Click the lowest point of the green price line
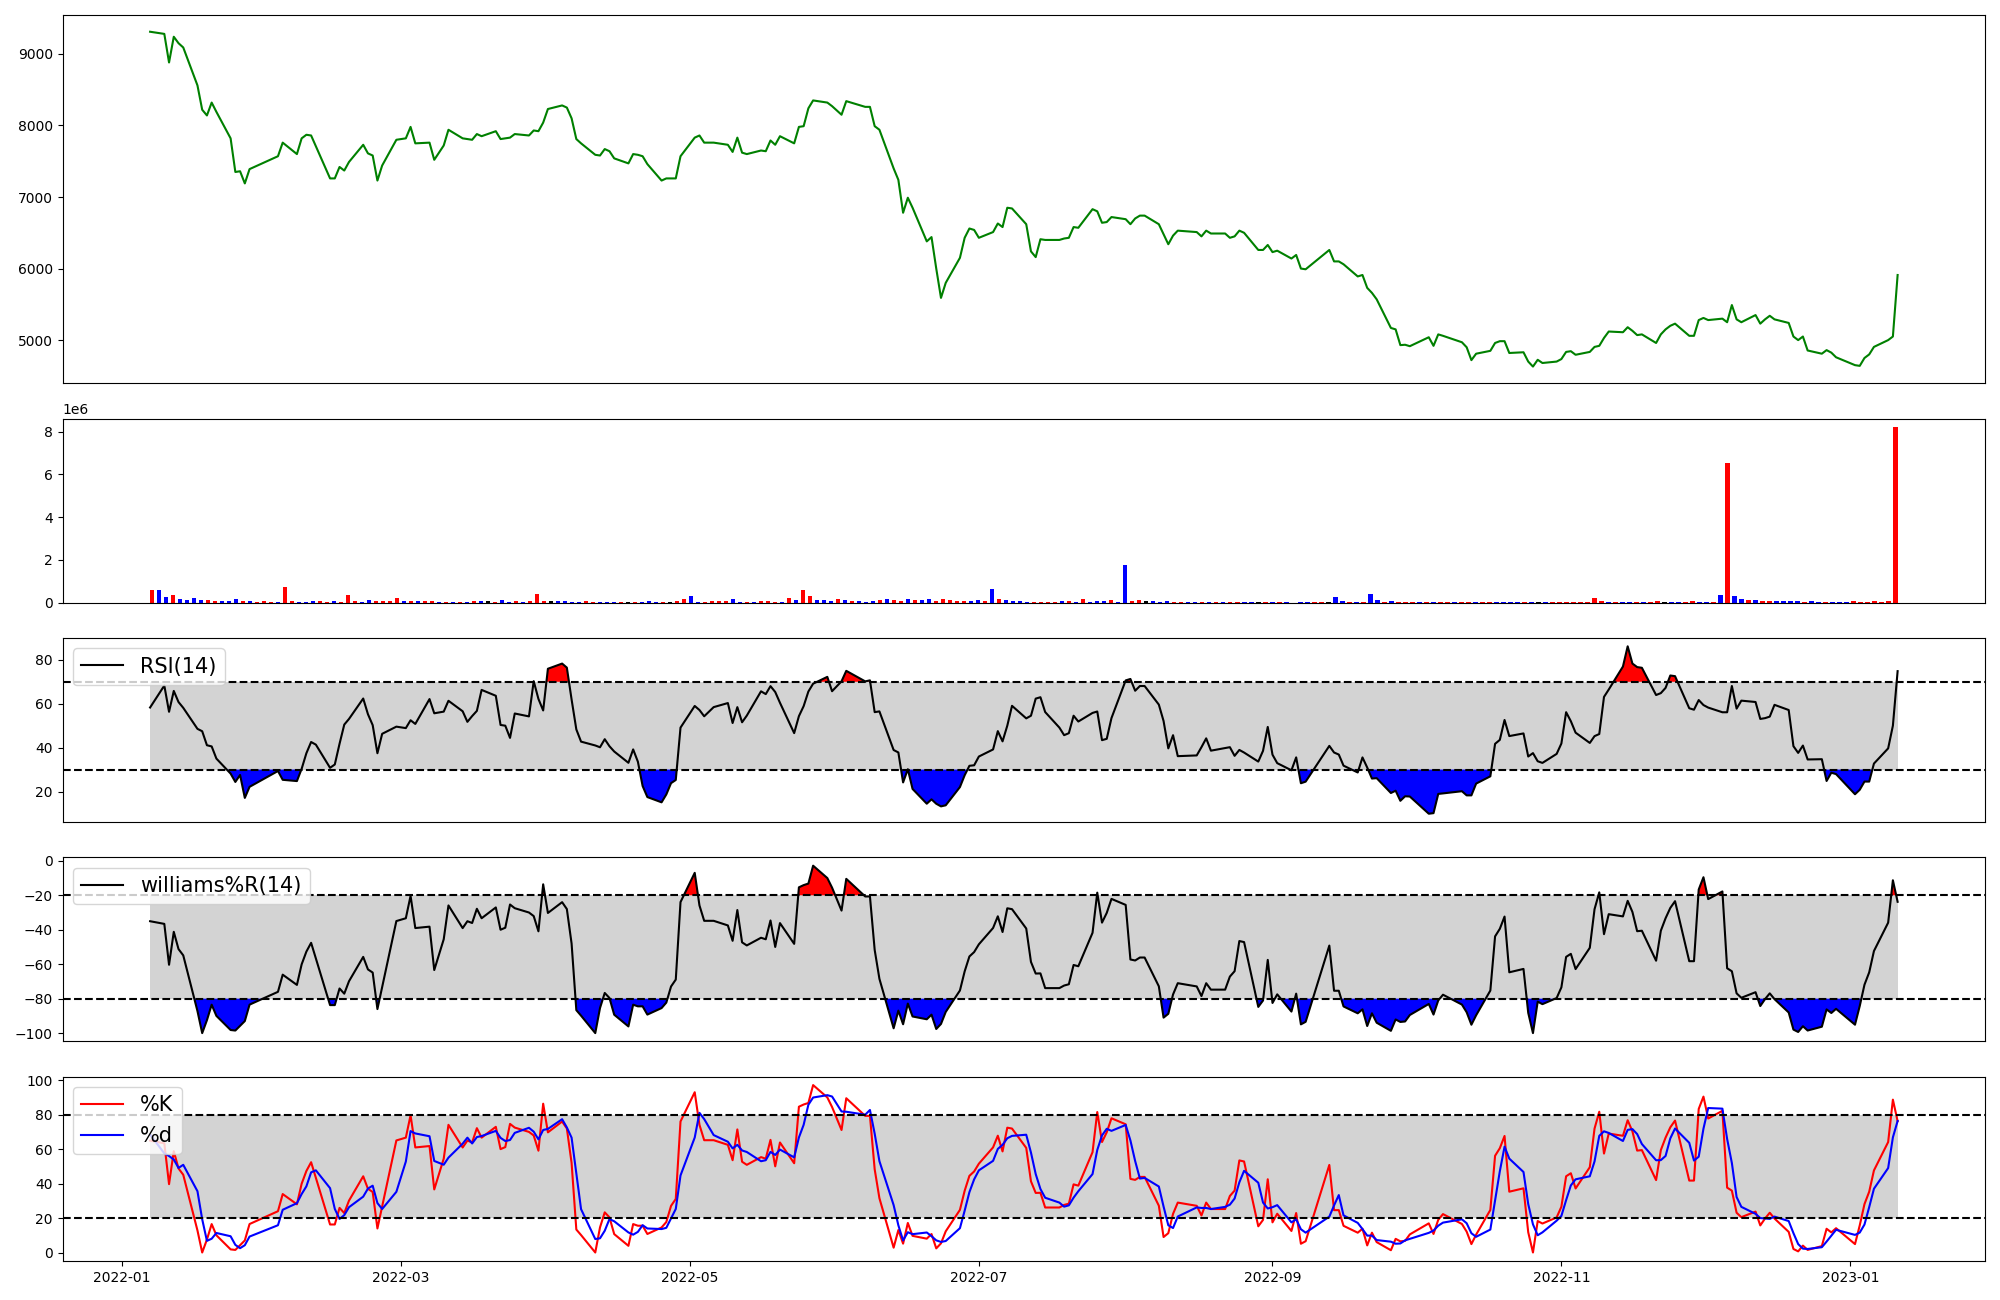Screen dimensions: 2000x1300 click(x=1533, y=366)
